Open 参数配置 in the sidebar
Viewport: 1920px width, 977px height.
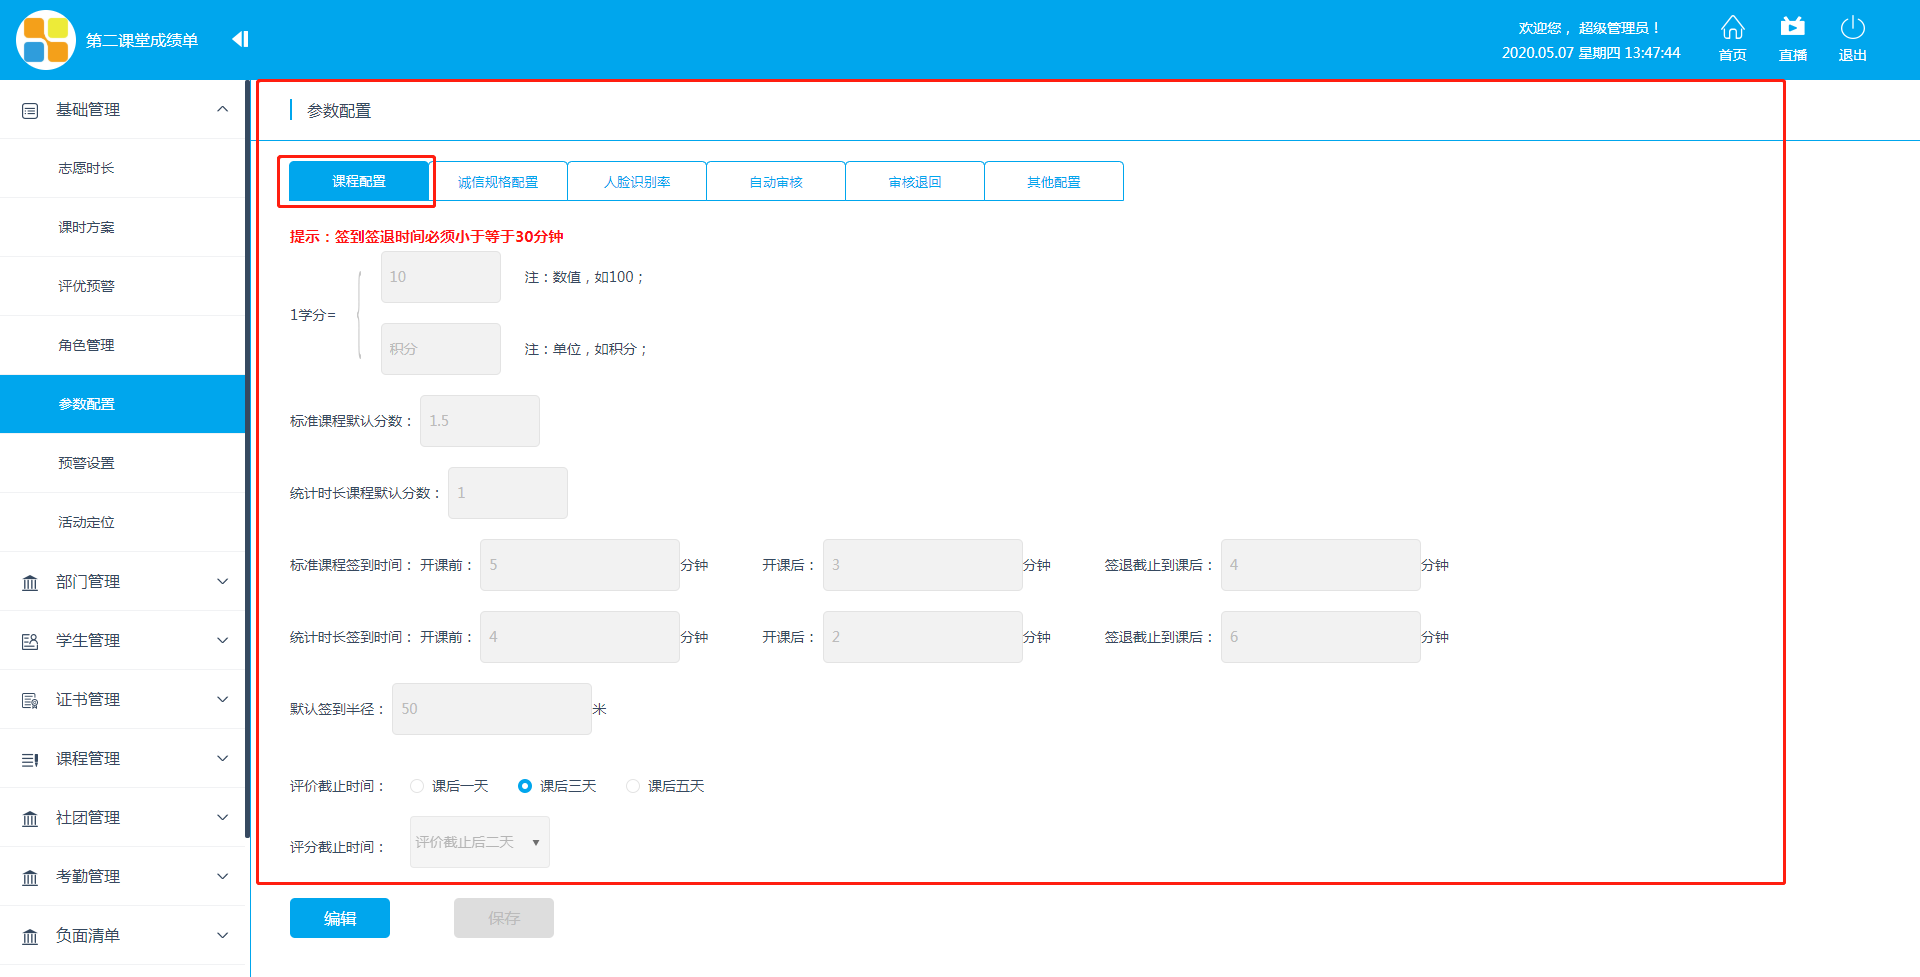122,404
